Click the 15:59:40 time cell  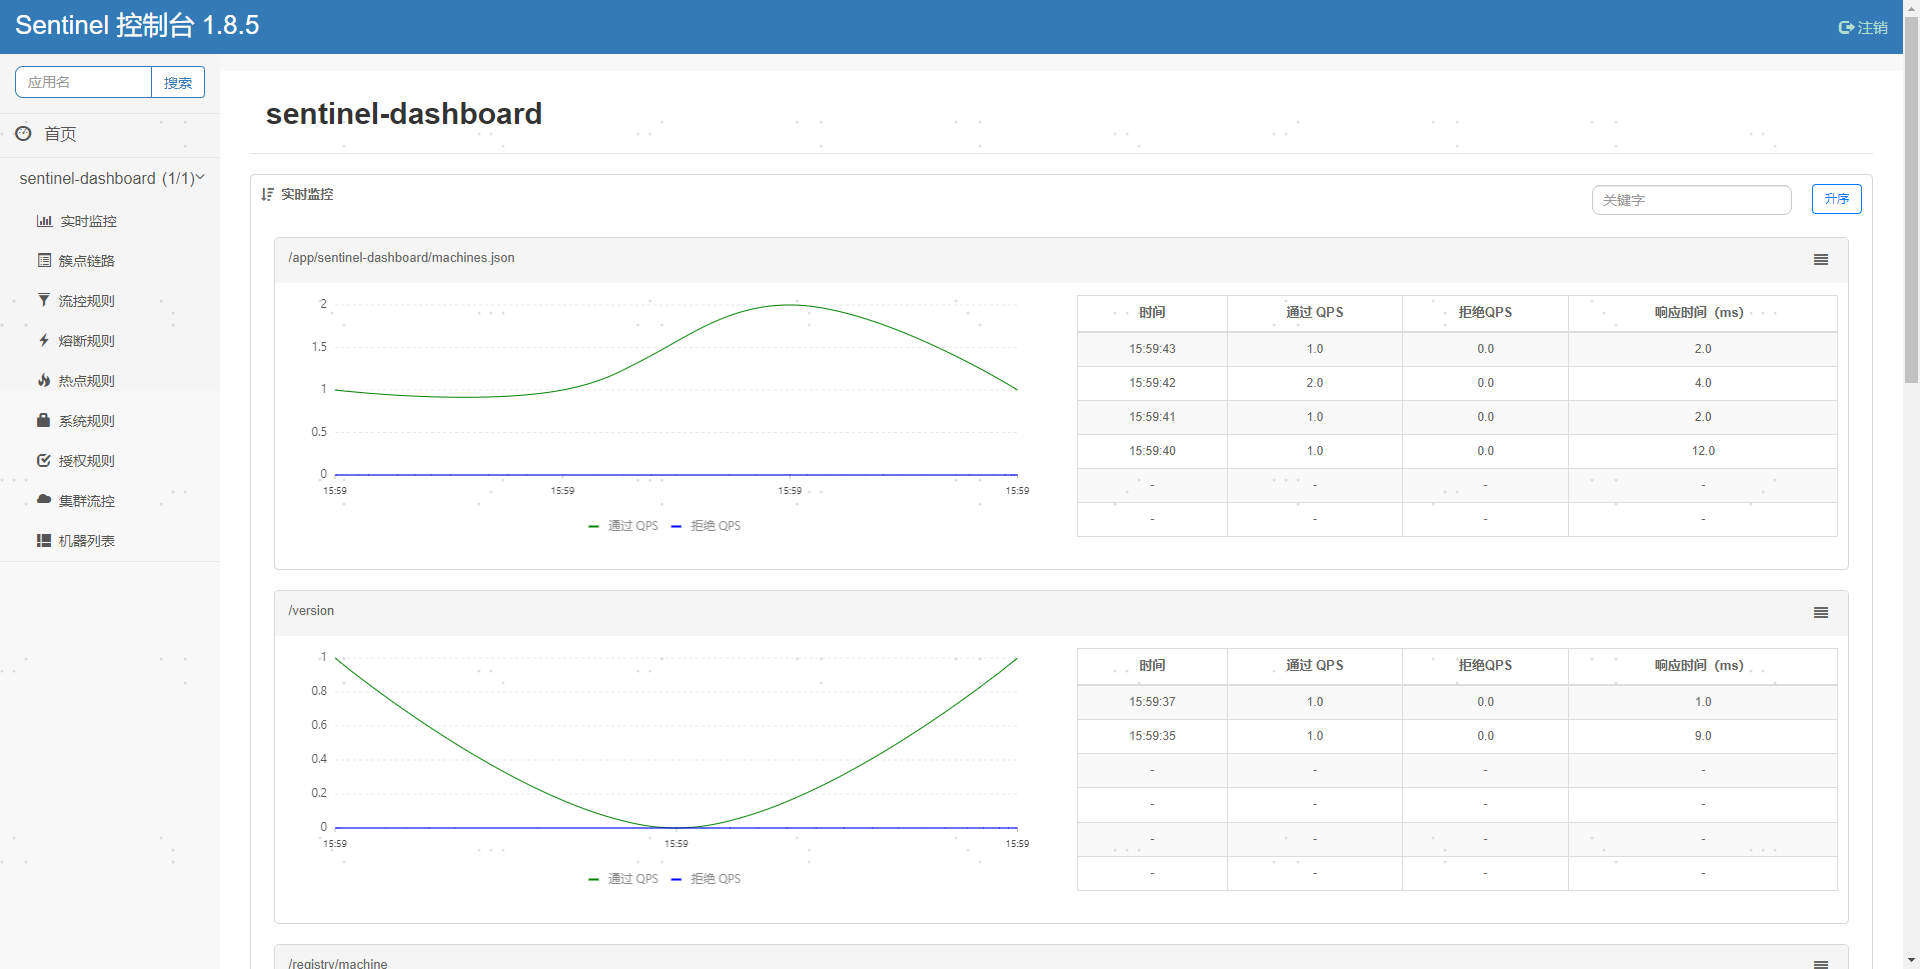1152,451
